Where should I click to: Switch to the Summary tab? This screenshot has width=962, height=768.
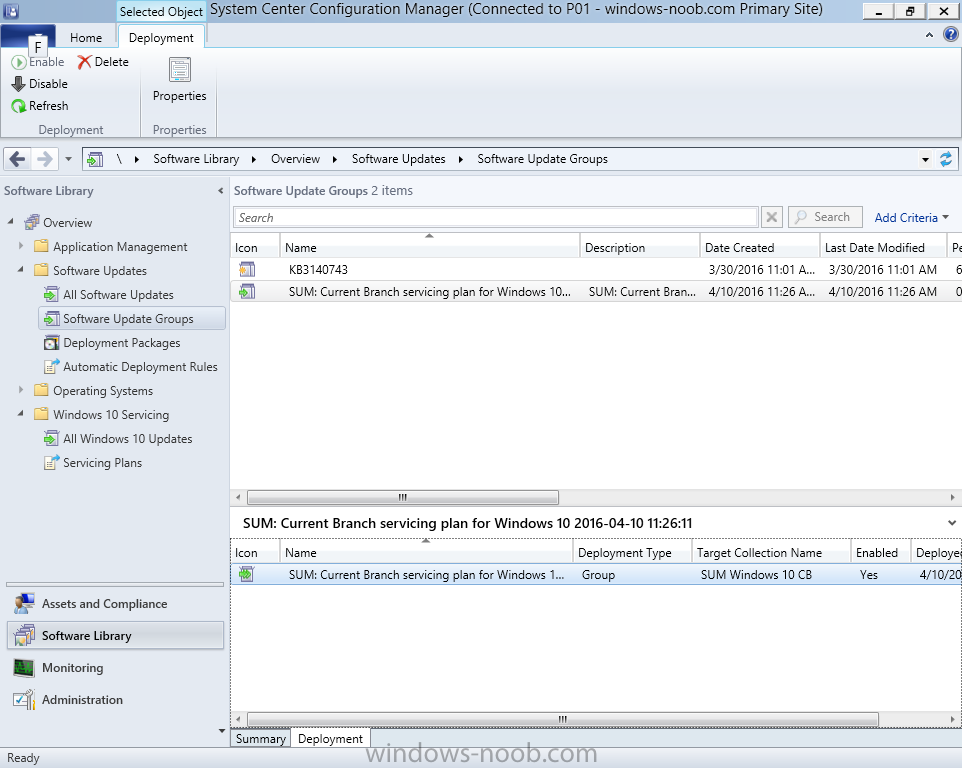261,739
